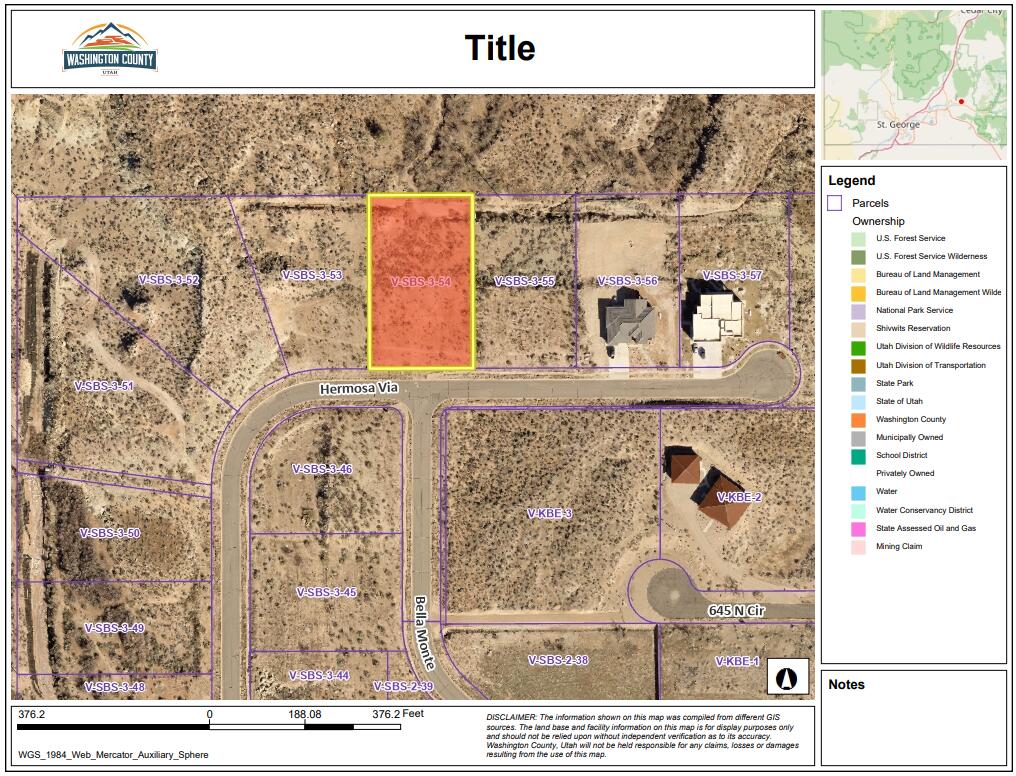Click the 645 N Cir street label
1016x776 pixels.
coord(736,610)
